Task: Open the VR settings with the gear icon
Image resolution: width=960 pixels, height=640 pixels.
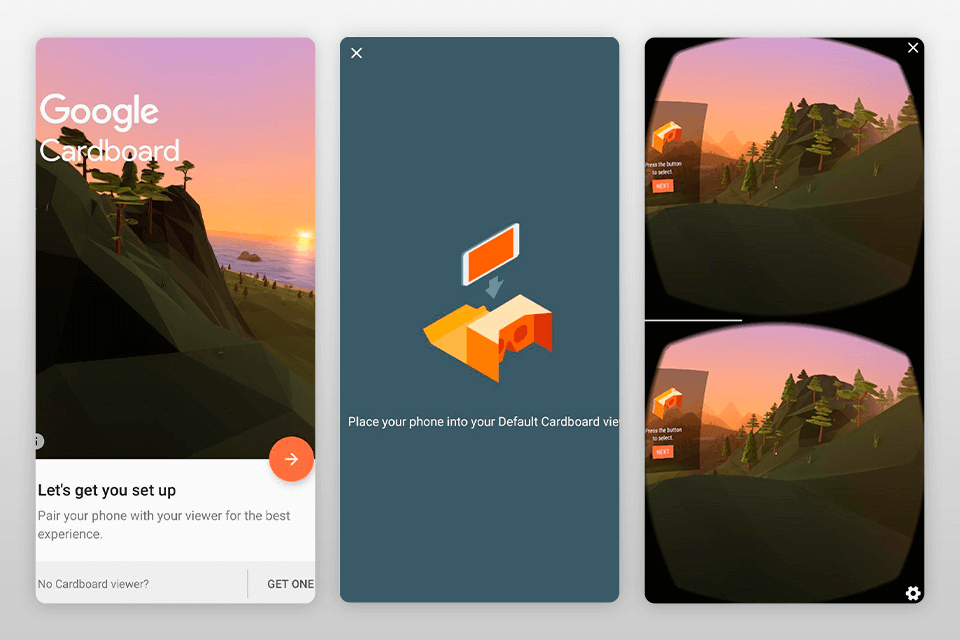Action: 913,593
